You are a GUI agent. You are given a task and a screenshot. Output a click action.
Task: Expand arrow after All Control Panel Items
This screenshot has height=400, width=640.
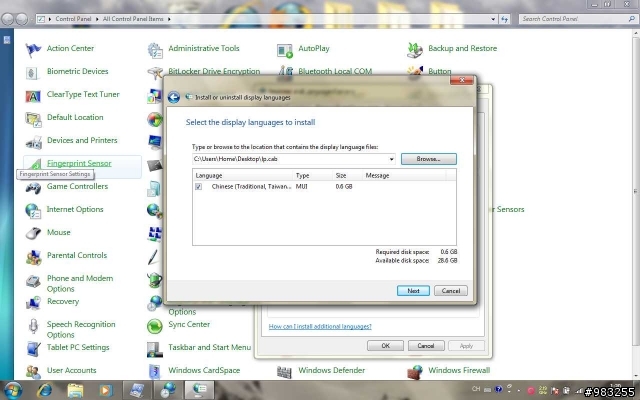(x=169, y=19)
